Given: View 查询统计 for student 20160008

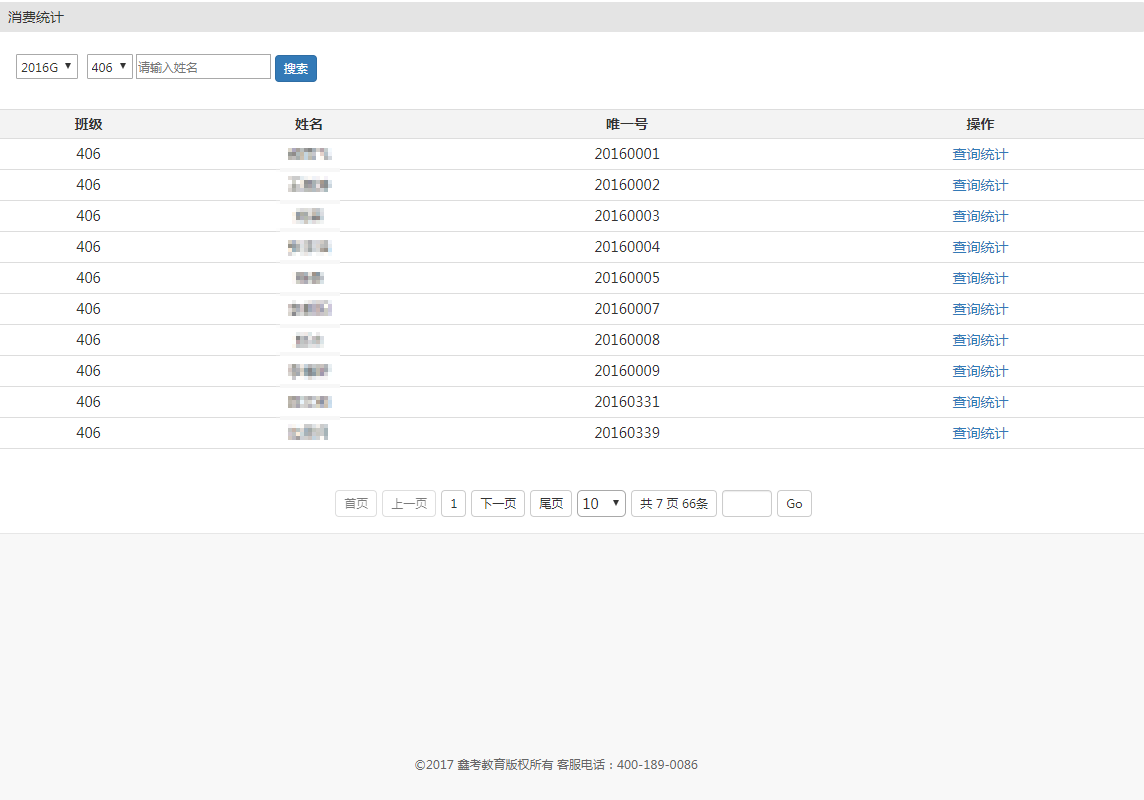Looking at the screenshot, I should (x=979, y=340).
